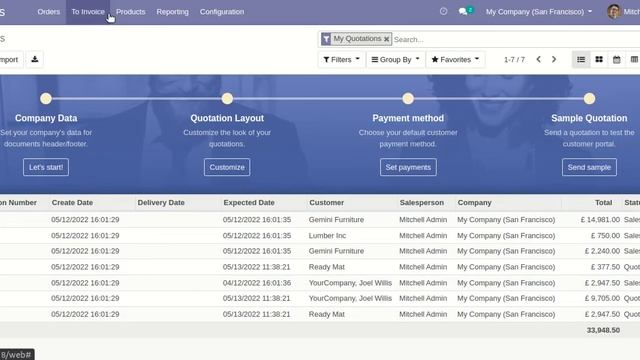Open the activities clock icon

(443, 11)
